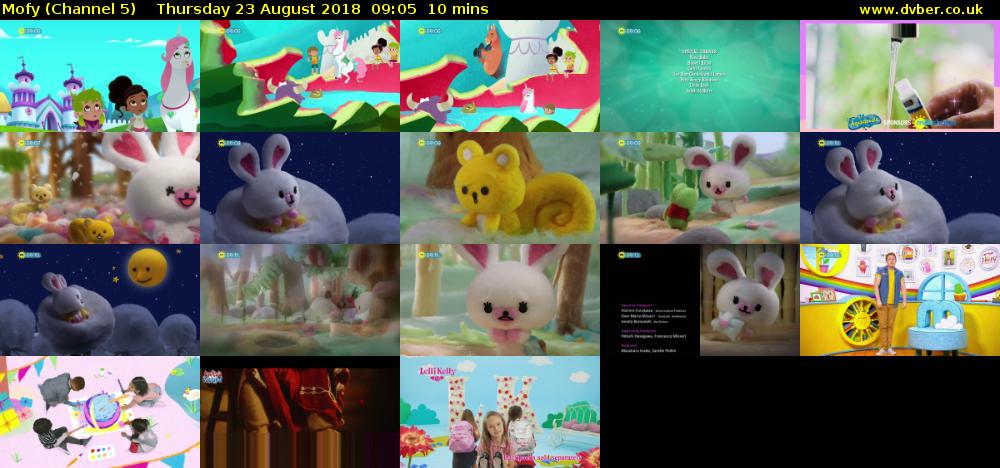Open children painting on floor thumbnail

(99, 412)
